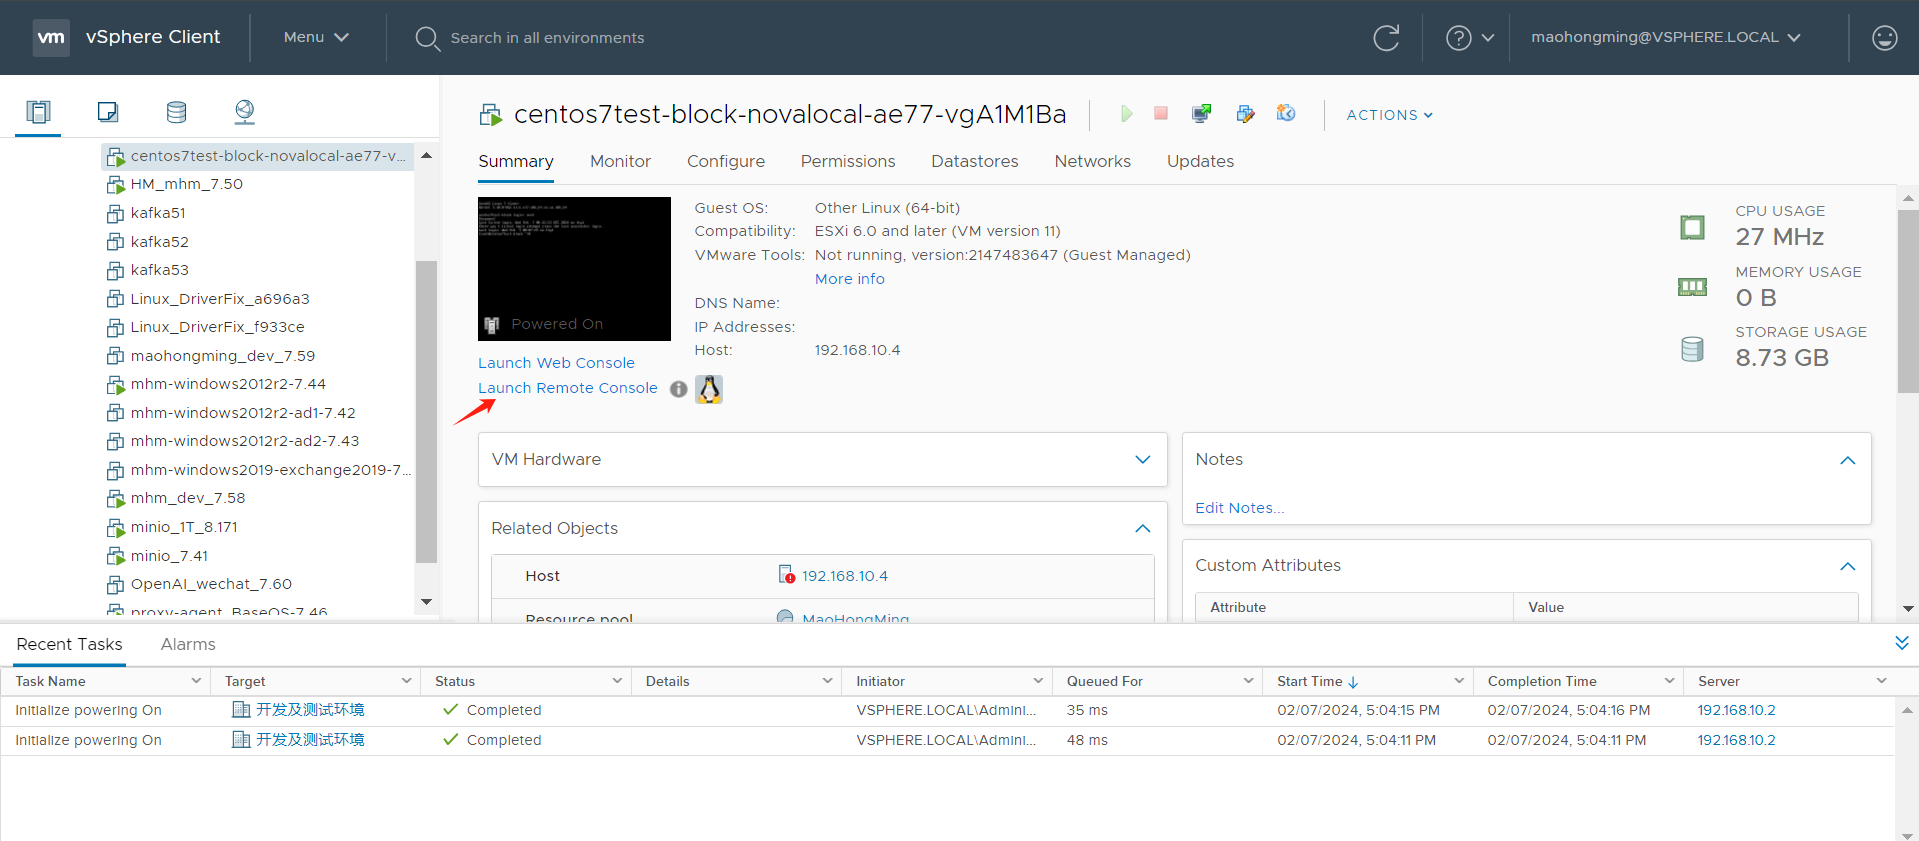
Task: Click the search in all environments field
Action: point(547,38)
